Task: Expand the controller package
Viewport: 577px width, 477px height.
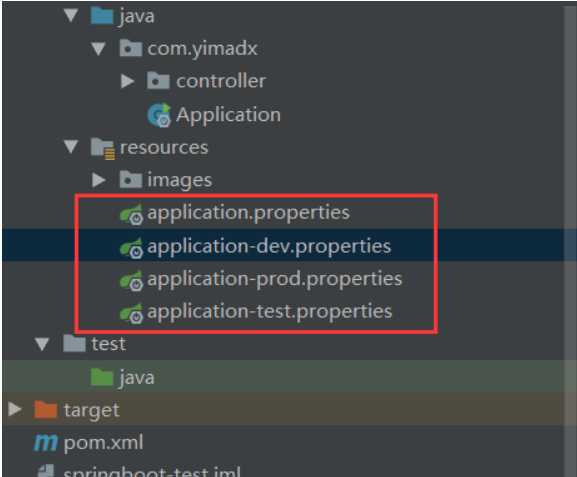Action: [127, 81]
